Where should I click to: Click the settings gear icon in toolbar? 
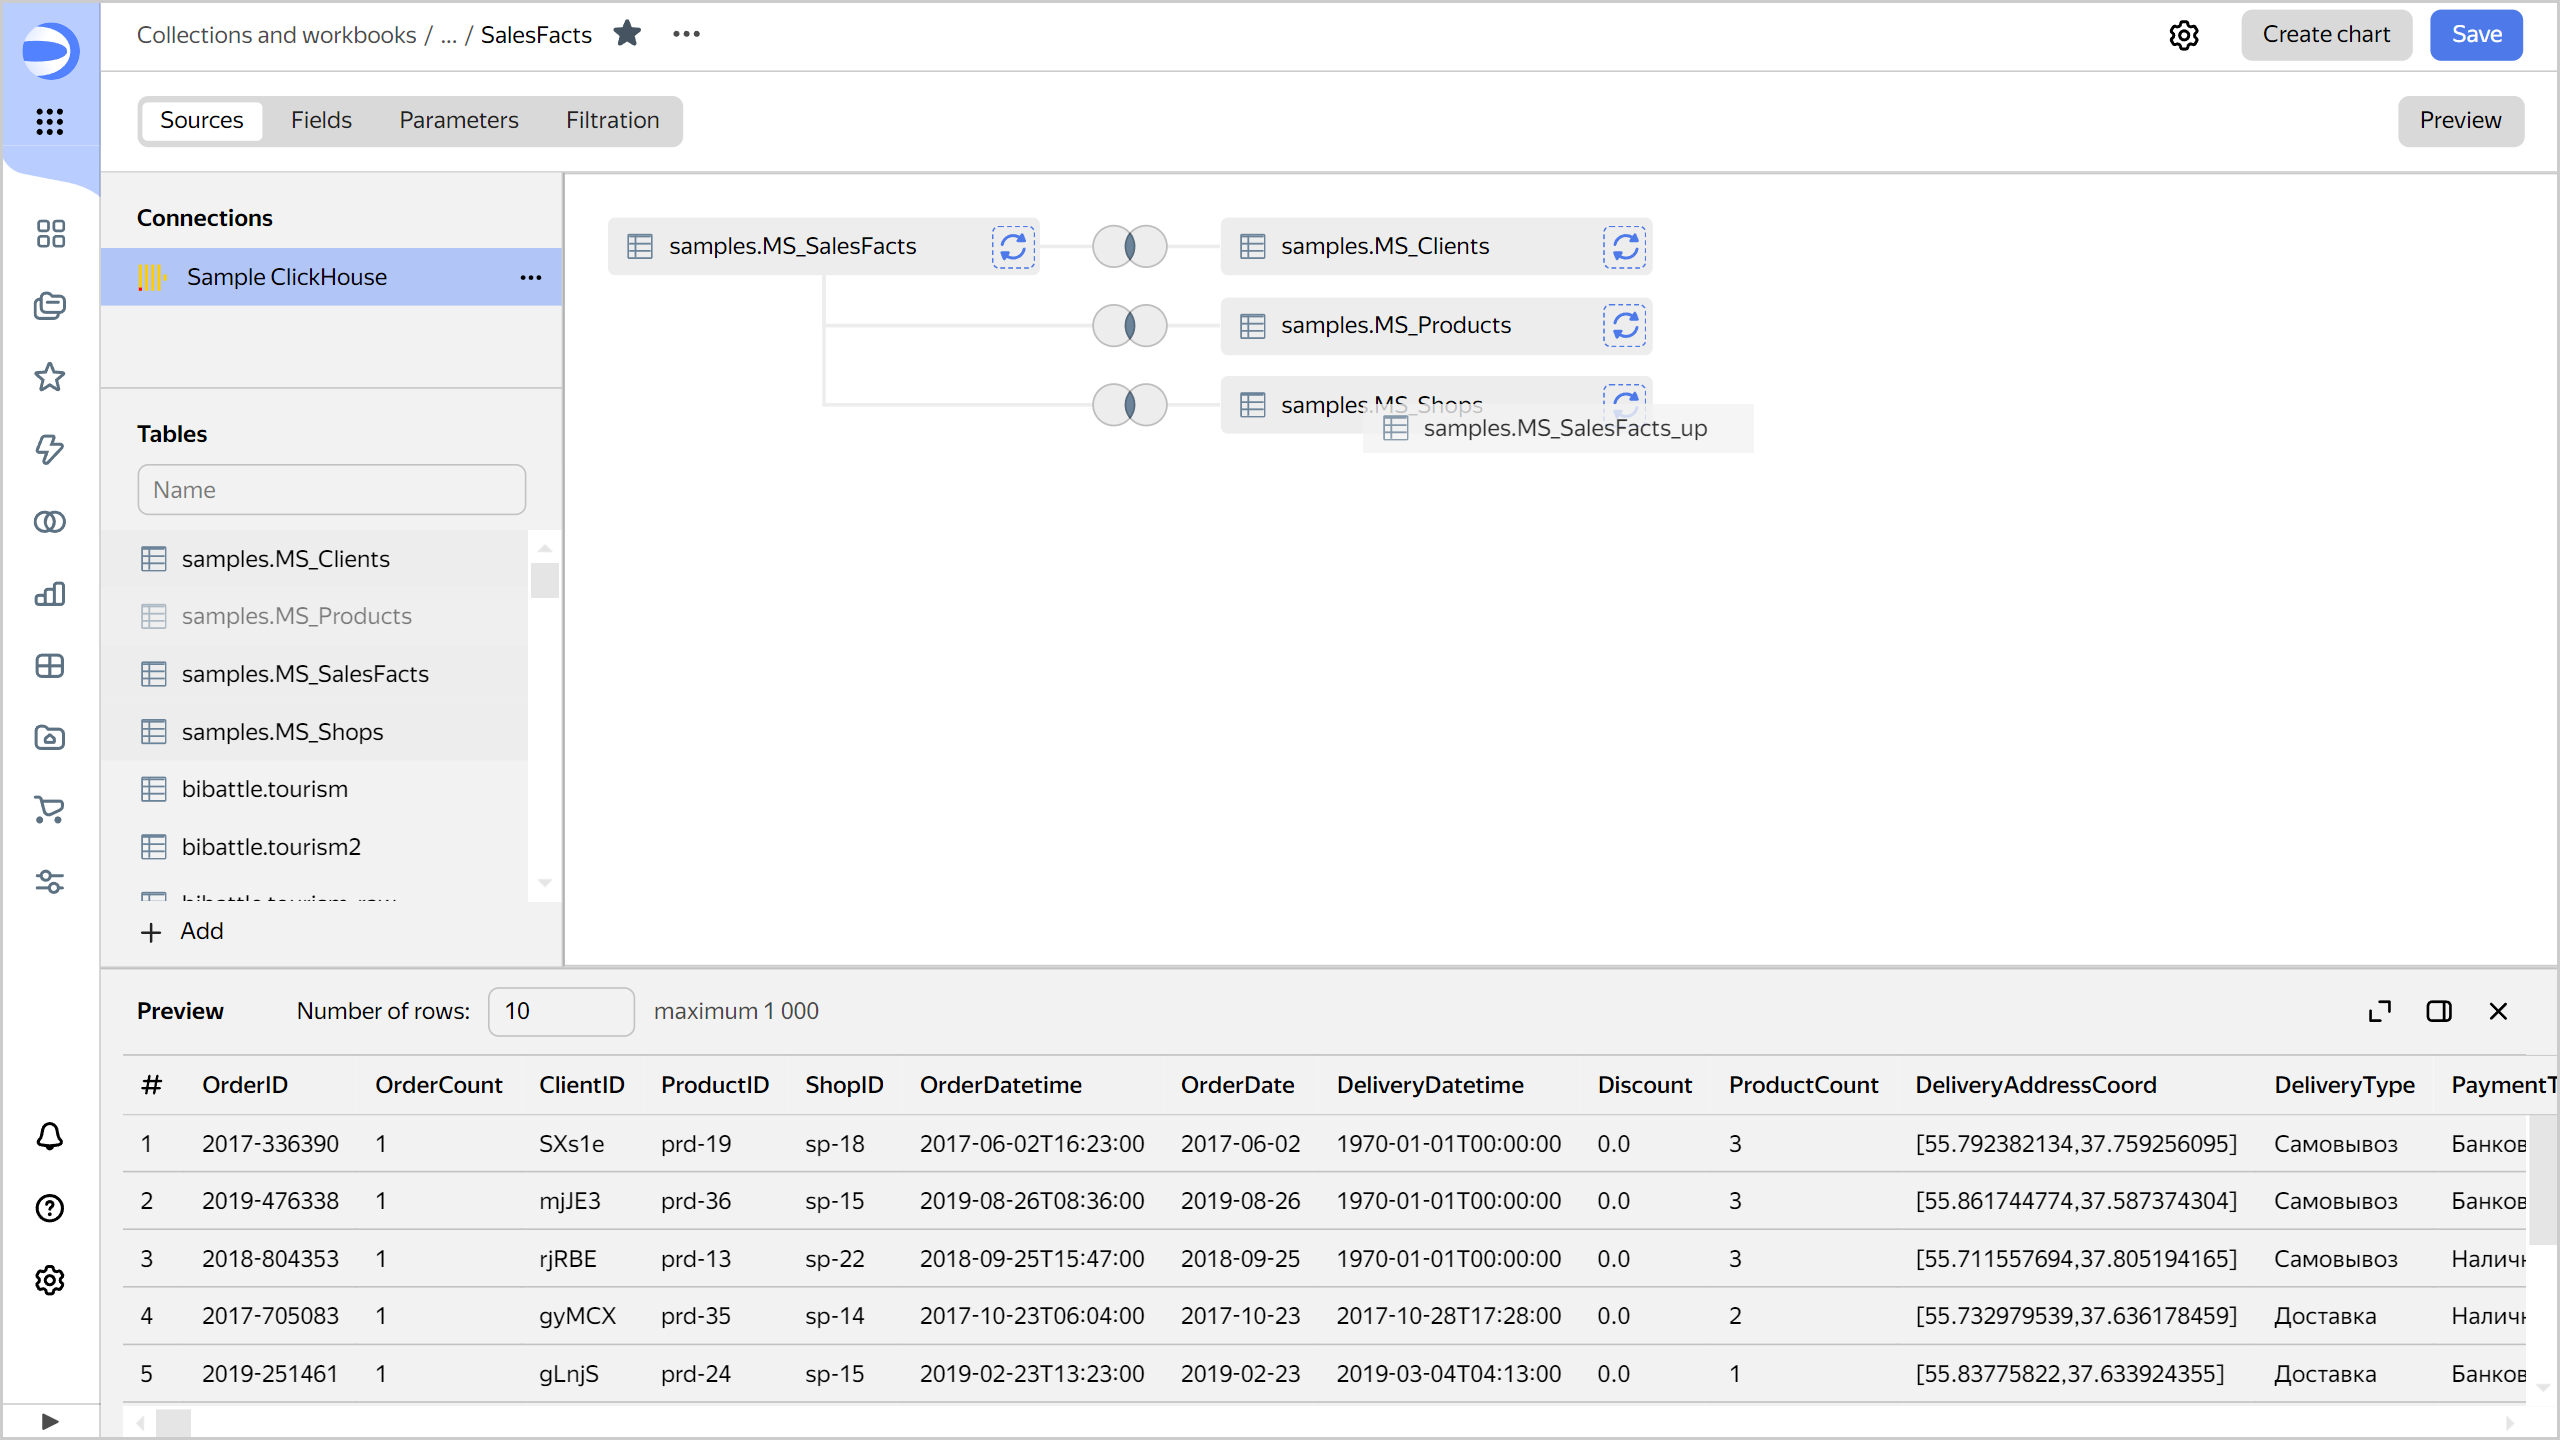[x=2187, y=33]
